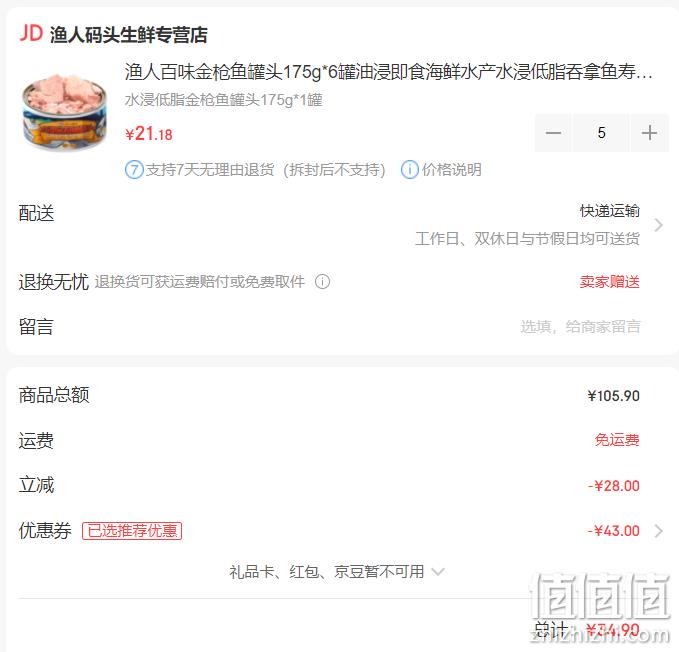
Task: Select the 快递运输 delivery method
Action: point(610,211)
